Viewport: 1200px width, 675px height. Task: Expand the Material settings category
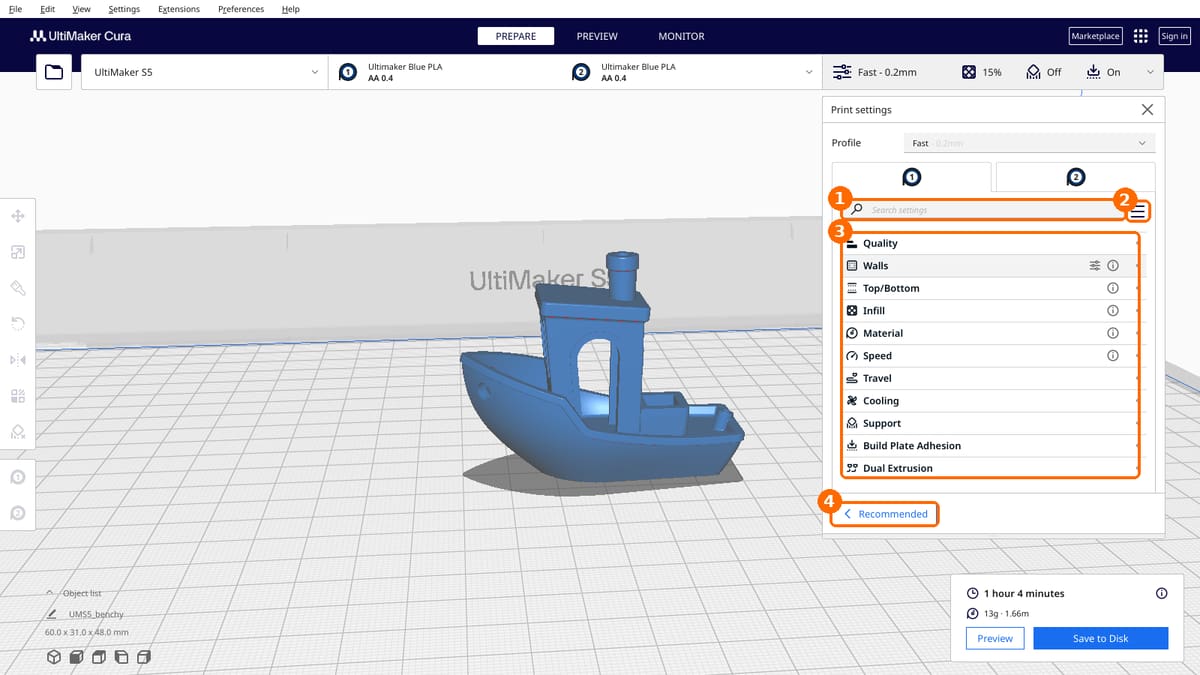pyautogui.click(x=991, y=333)
